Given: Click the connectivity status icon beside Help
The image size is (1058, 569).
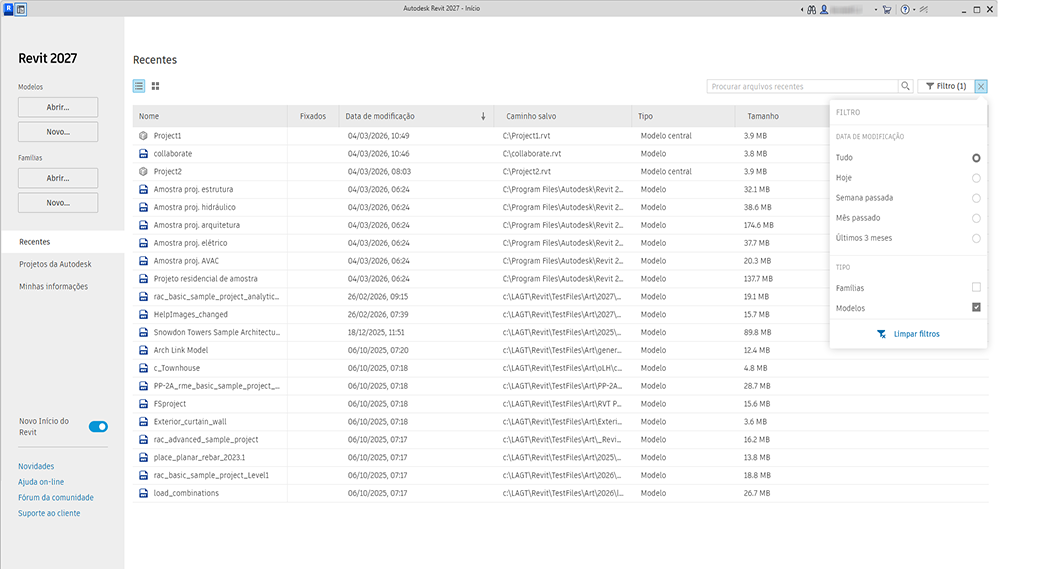Looking at the screenshot, I should coord(924,9).
